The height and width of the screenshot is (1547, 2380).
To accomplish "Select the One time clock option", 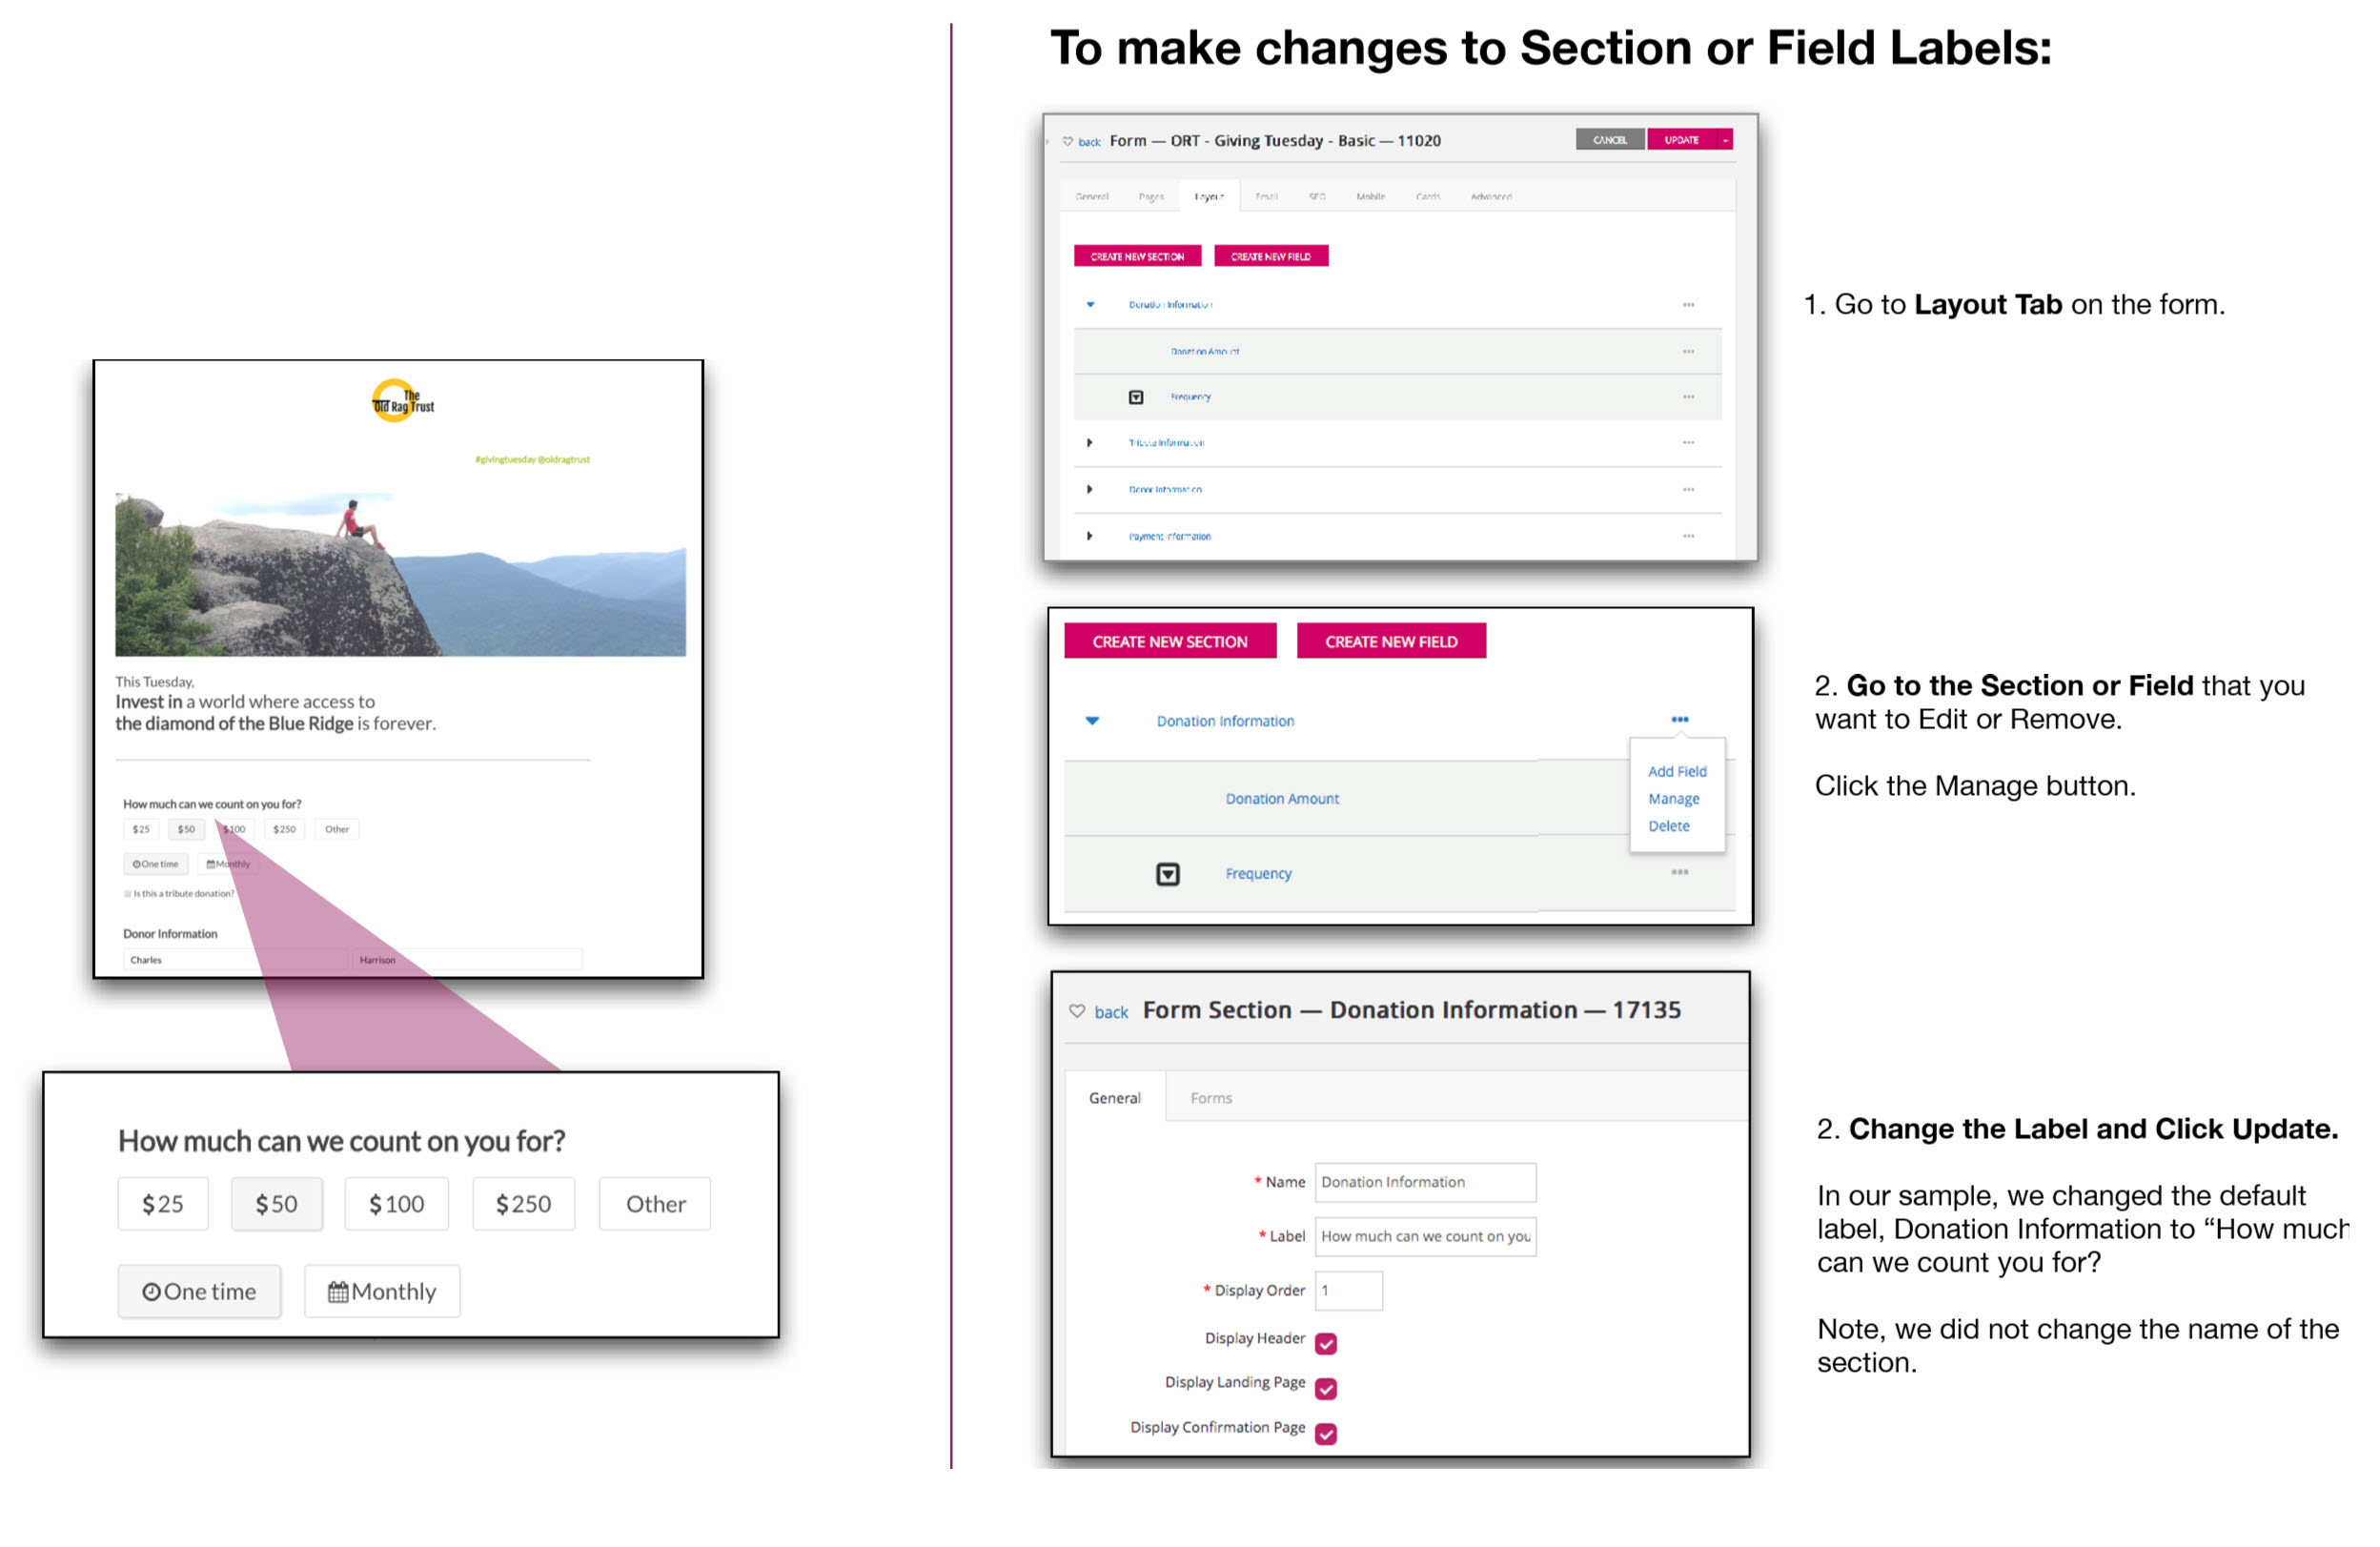I will tap(199, 1291).
